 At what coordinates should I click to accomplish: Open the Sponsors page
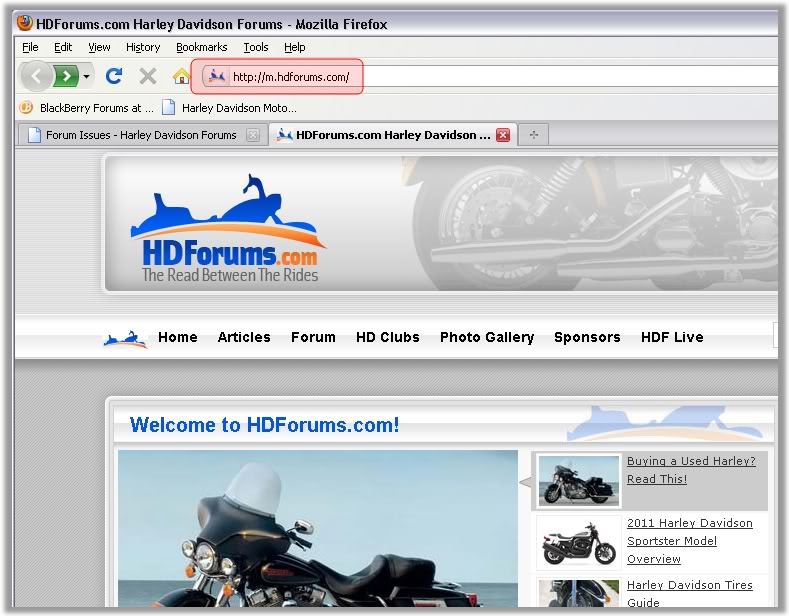tap(587, 337)
